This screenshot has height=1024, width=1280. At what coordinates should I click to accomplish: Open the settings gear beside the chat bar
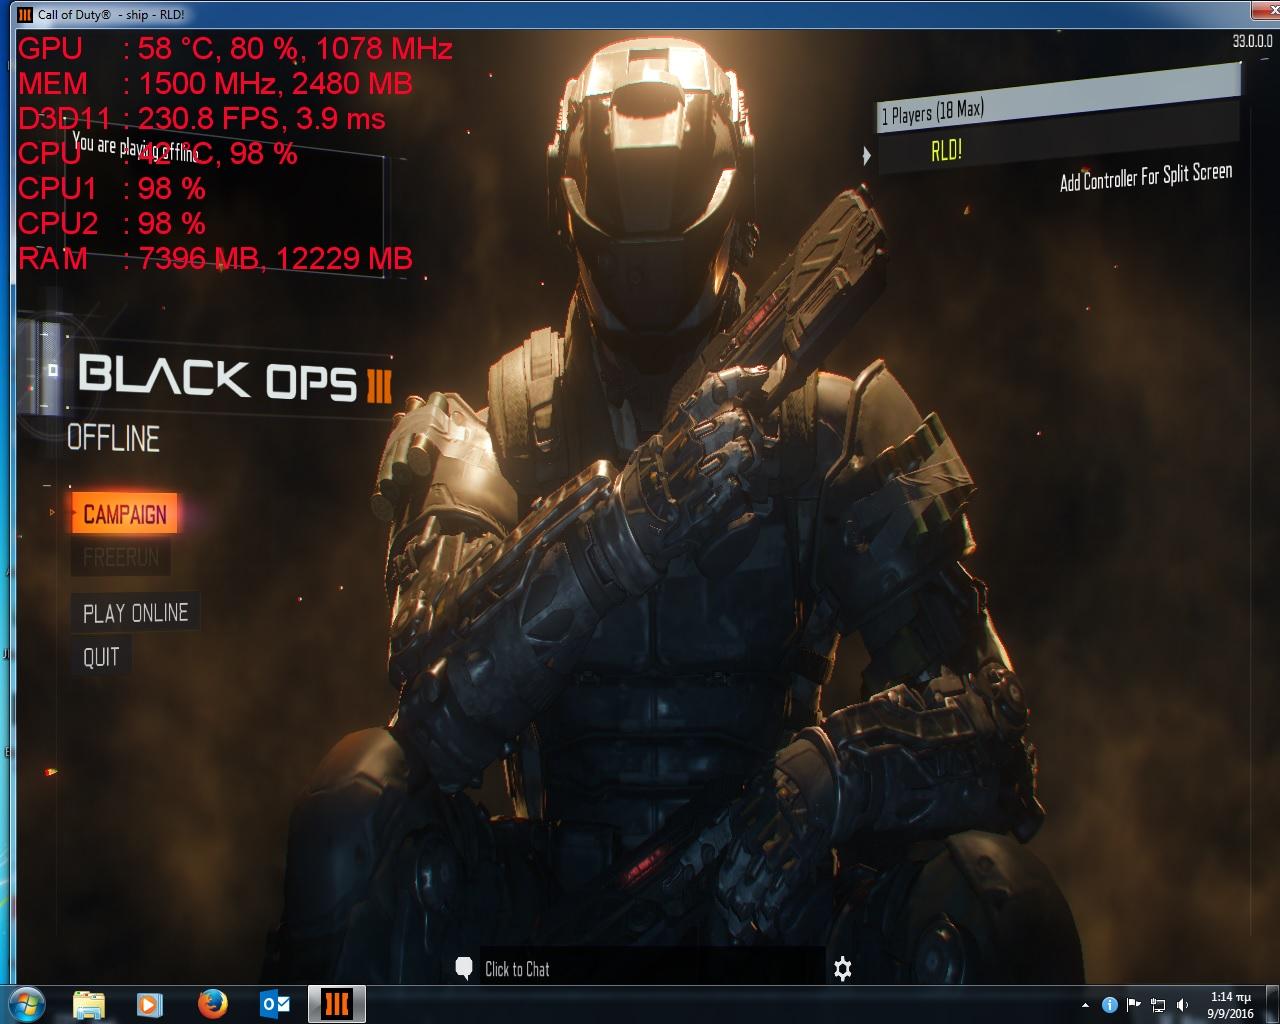click(x=843, y=968)
